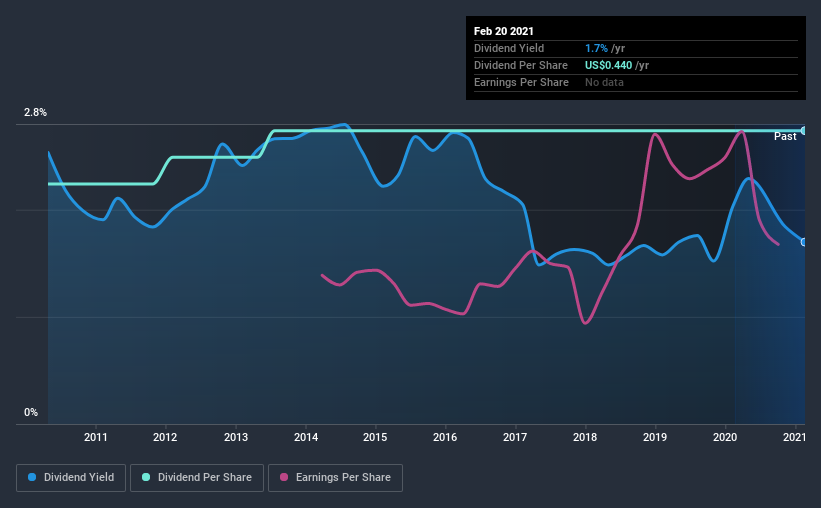Select the 2017 x-axis label
This screenshot has height=508, width=821.
click(515, 437)
